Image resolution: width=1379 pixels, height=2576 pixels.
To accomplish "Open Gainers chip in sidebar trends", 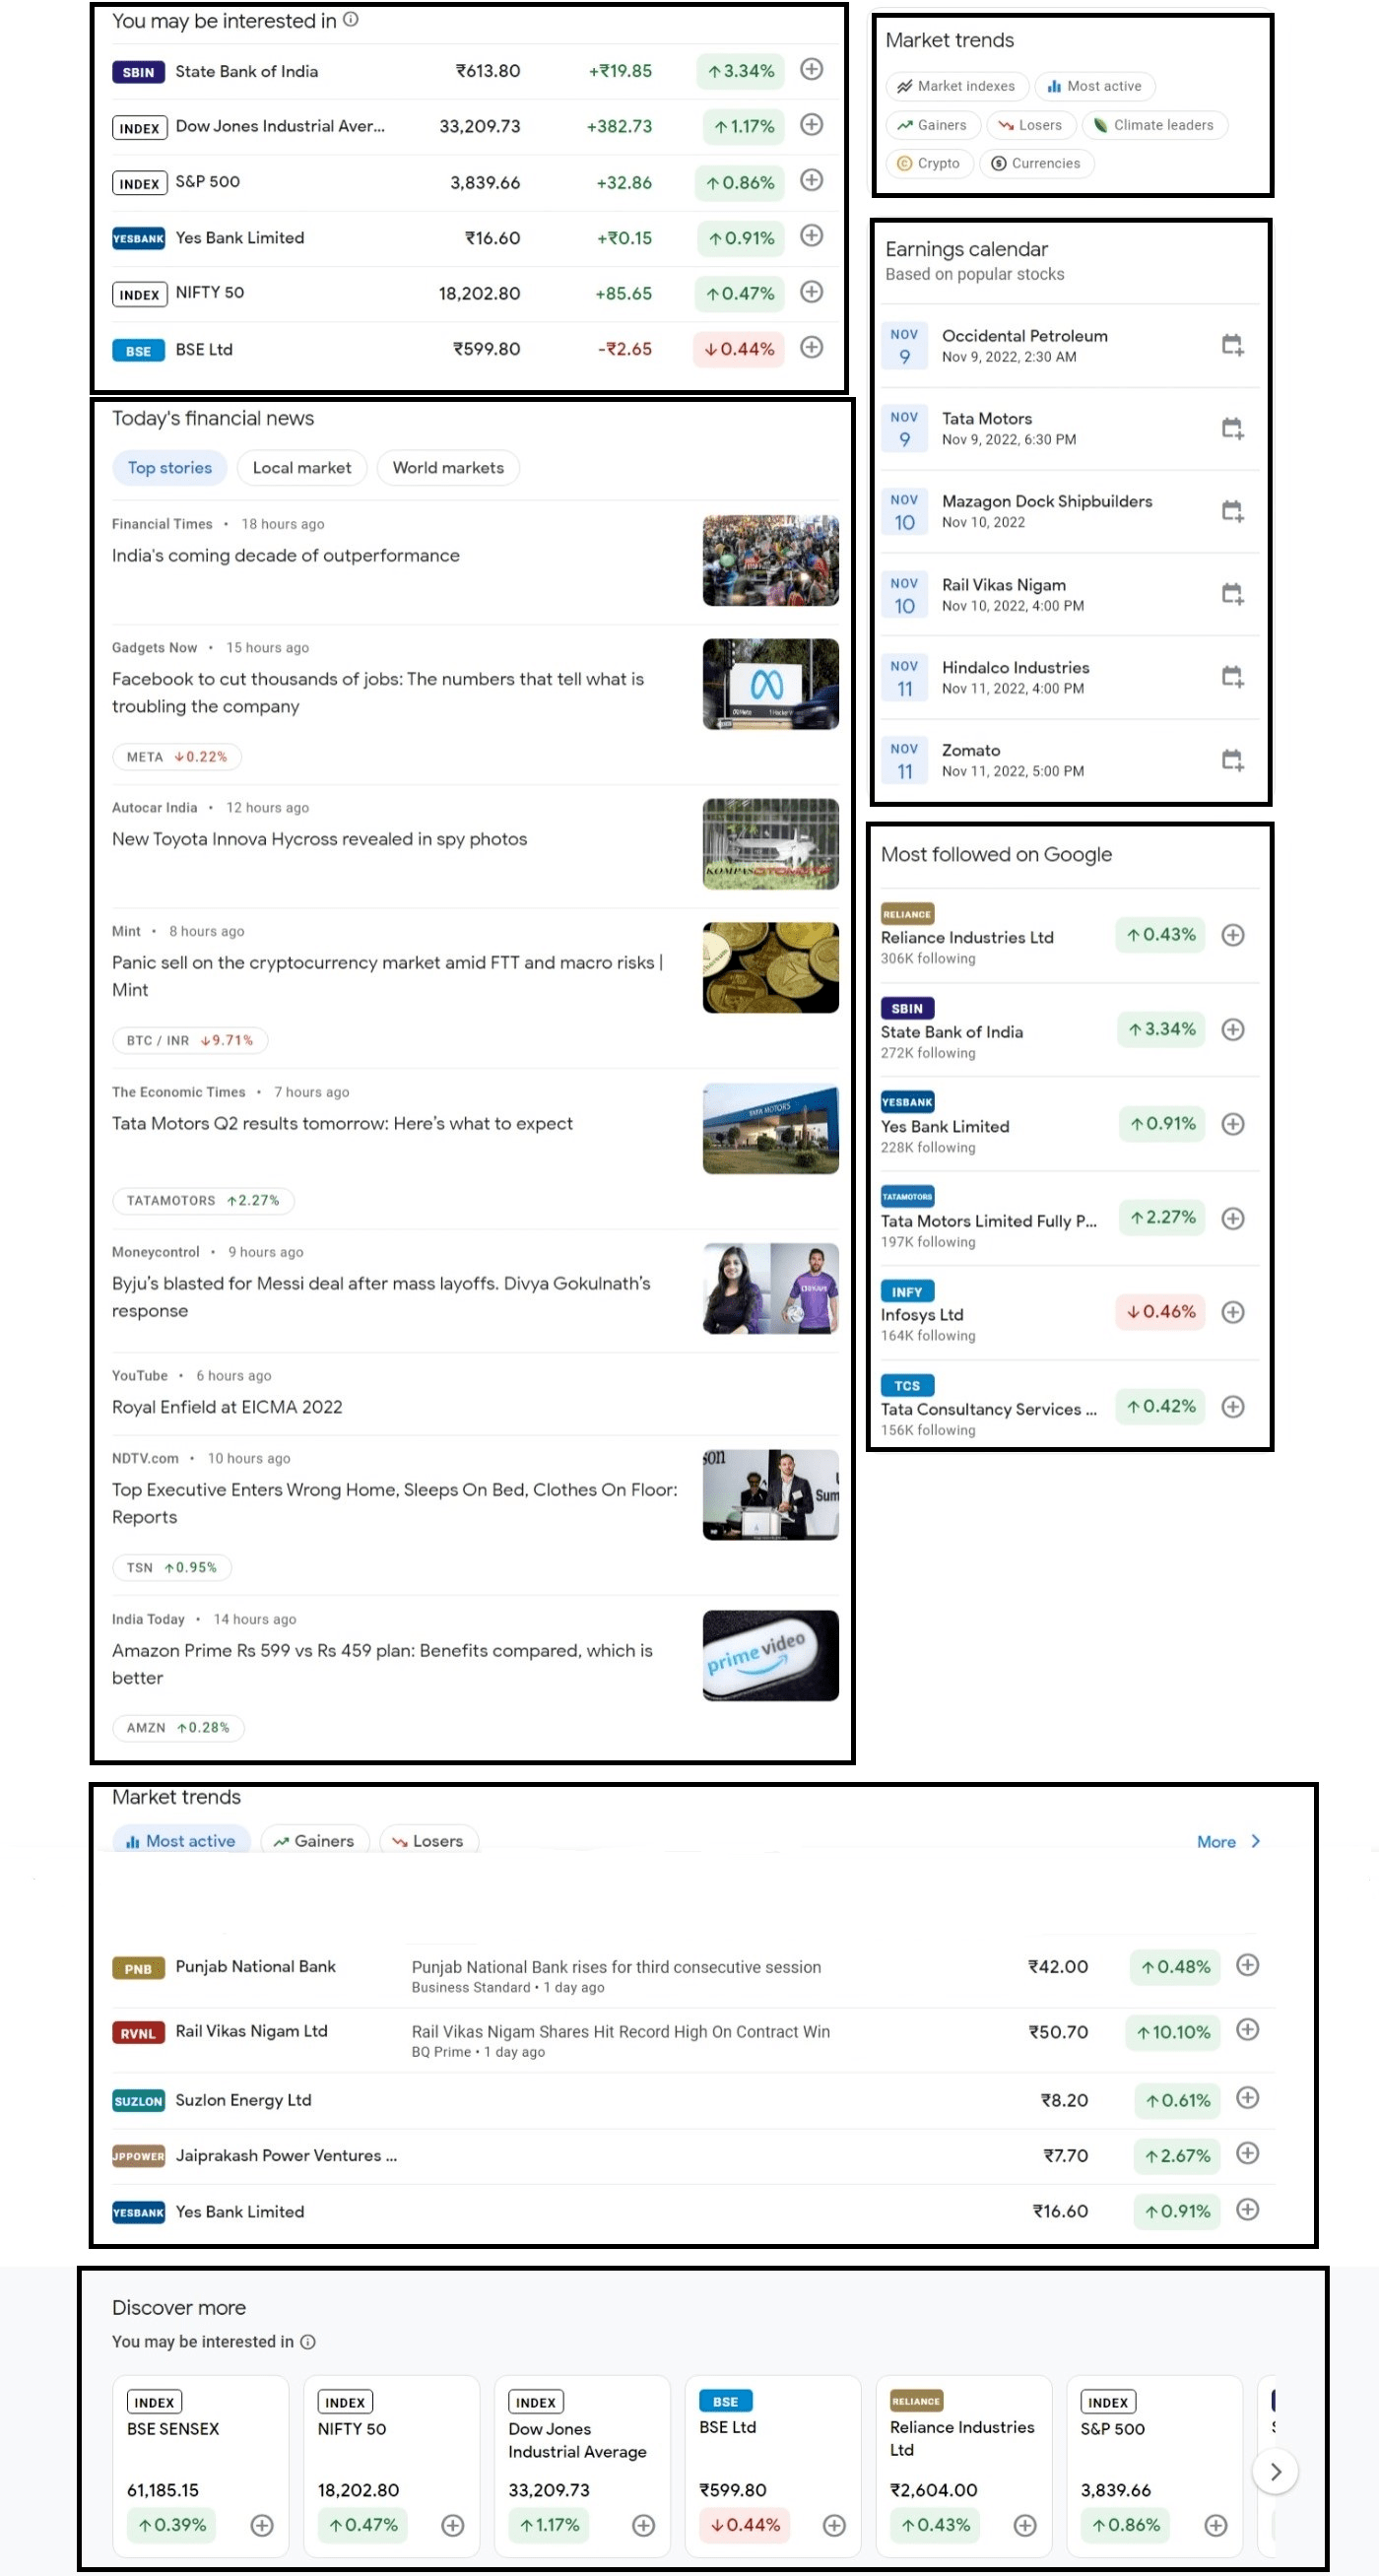I will pos(933,125).
